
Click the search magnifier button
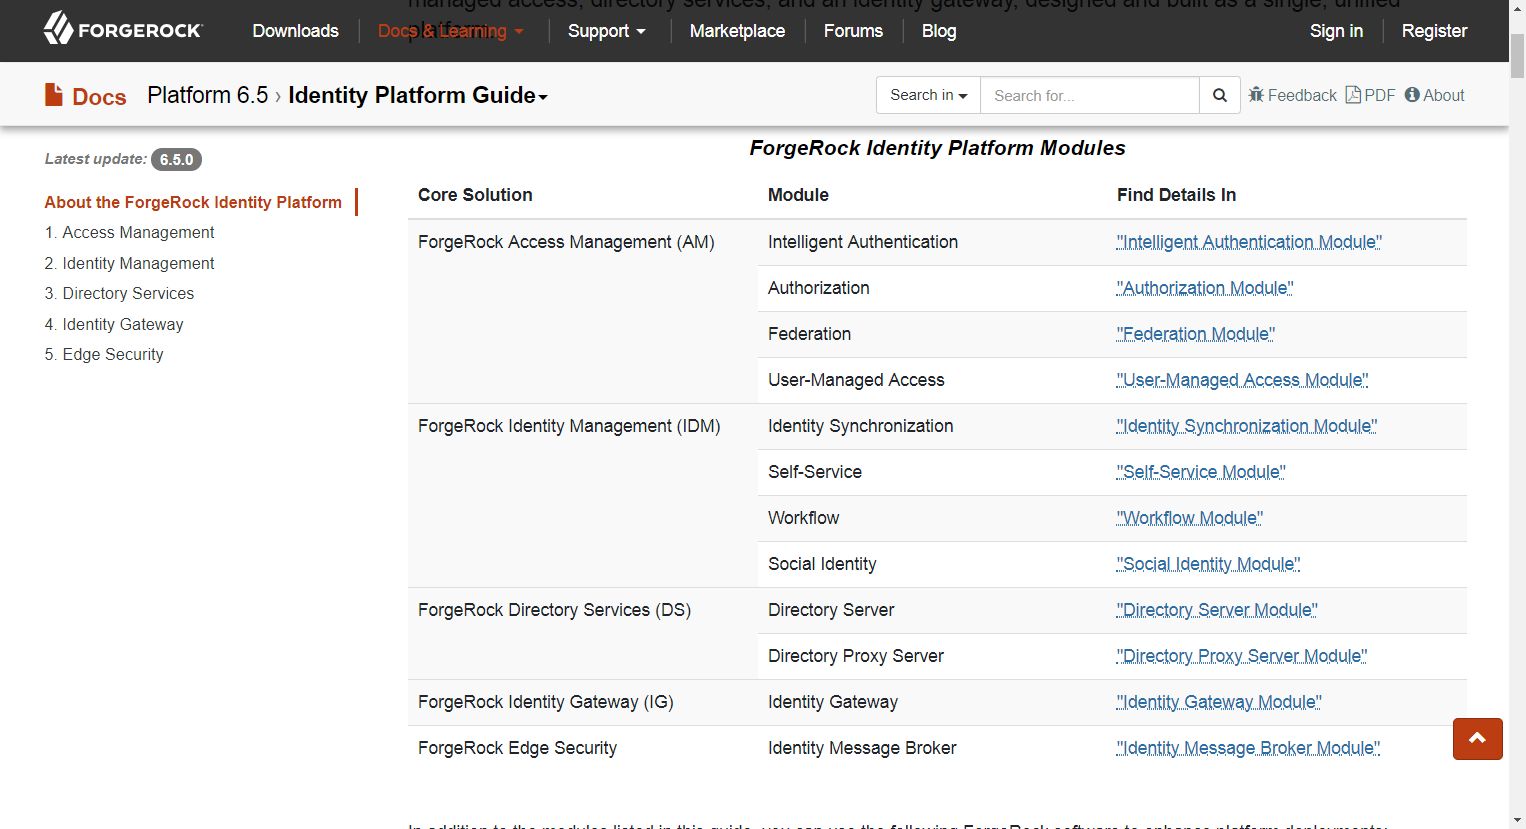[1219, 95]
